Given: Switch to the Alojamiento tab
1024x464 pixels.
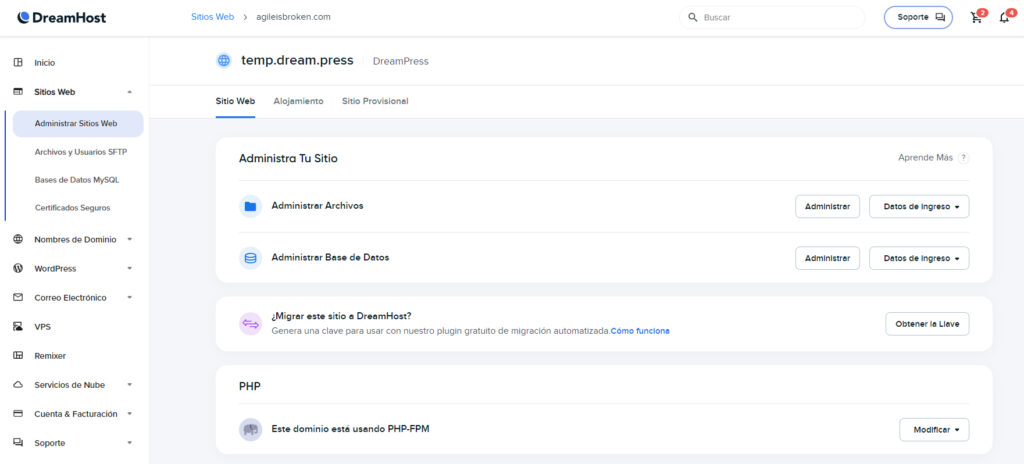Looking at the screenshot, I should (x=298, y=101).
